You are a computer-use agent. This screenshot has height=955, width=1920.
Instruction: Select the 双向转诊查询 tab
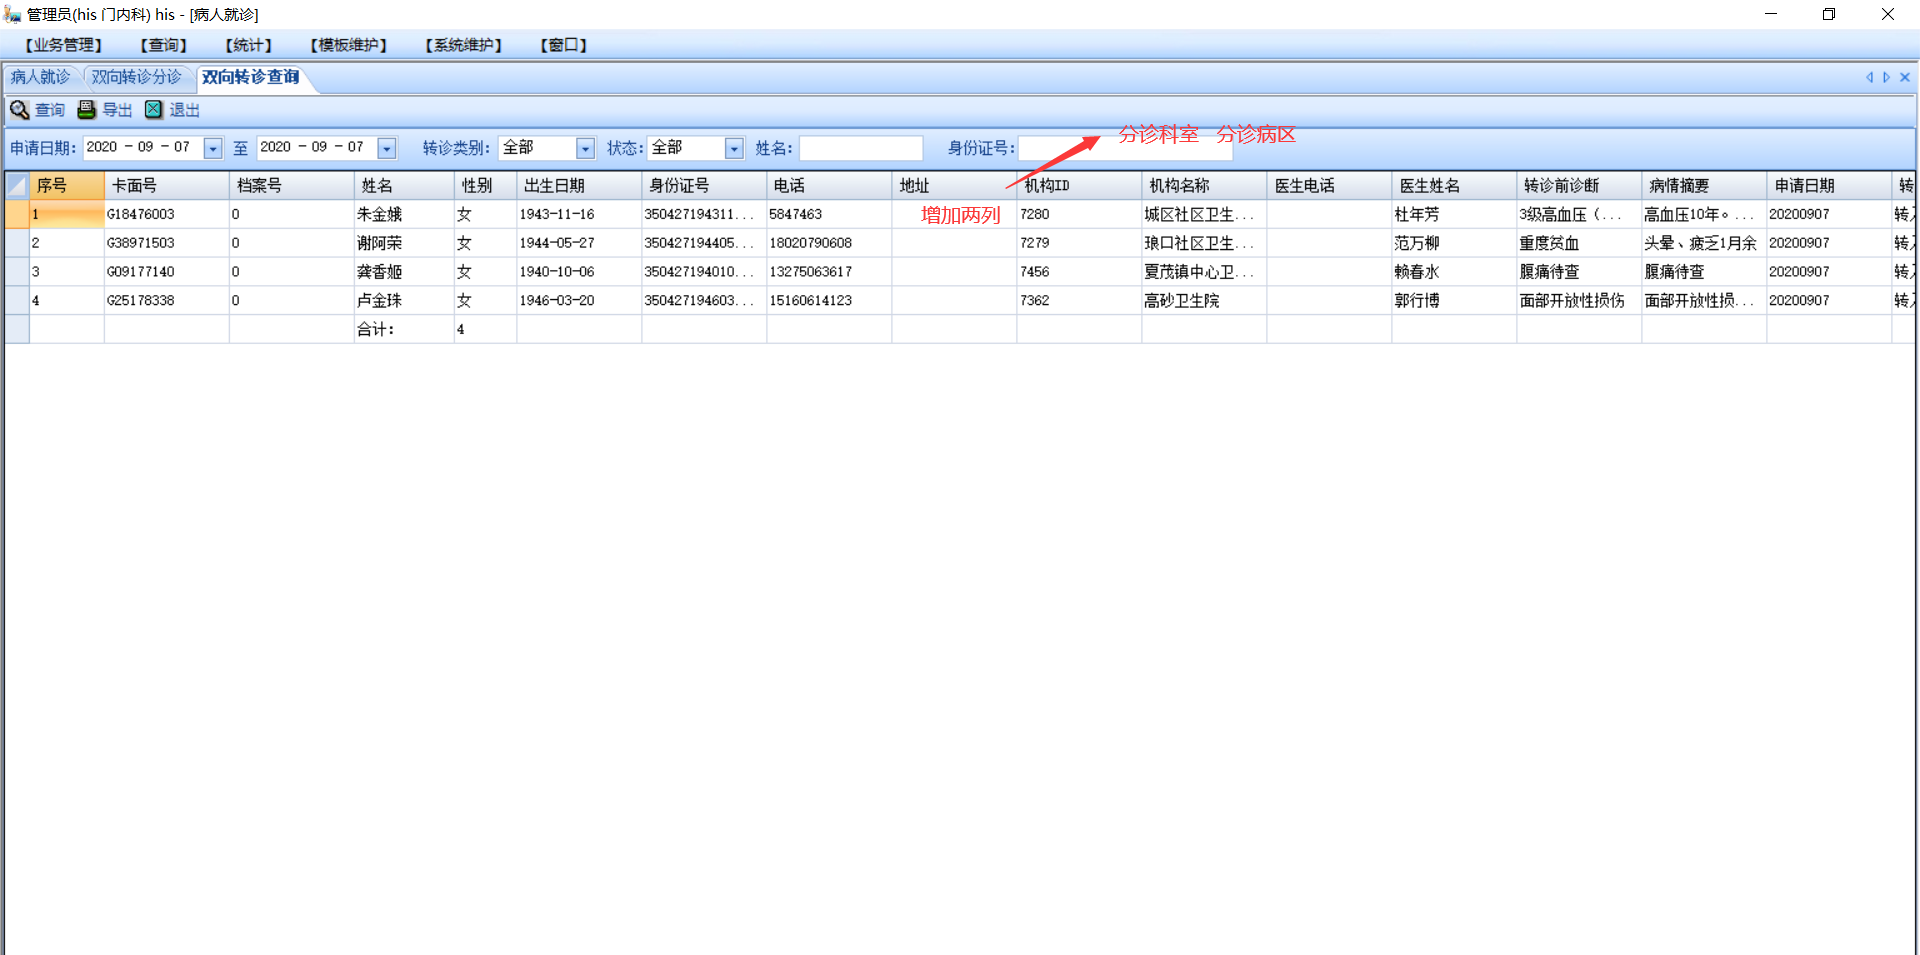point(251,77)
